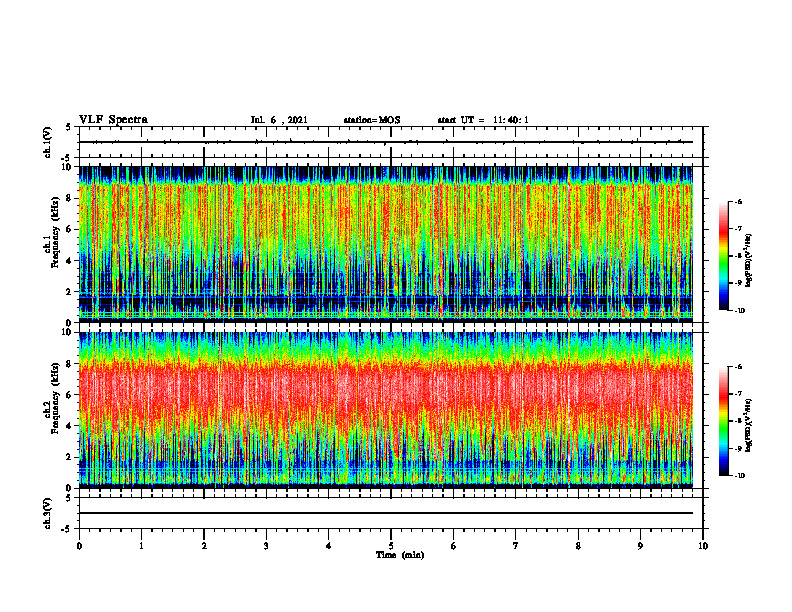The image size is (792, 612).
Task: Click the "station=MOS" header text
Action: [372, 120]
